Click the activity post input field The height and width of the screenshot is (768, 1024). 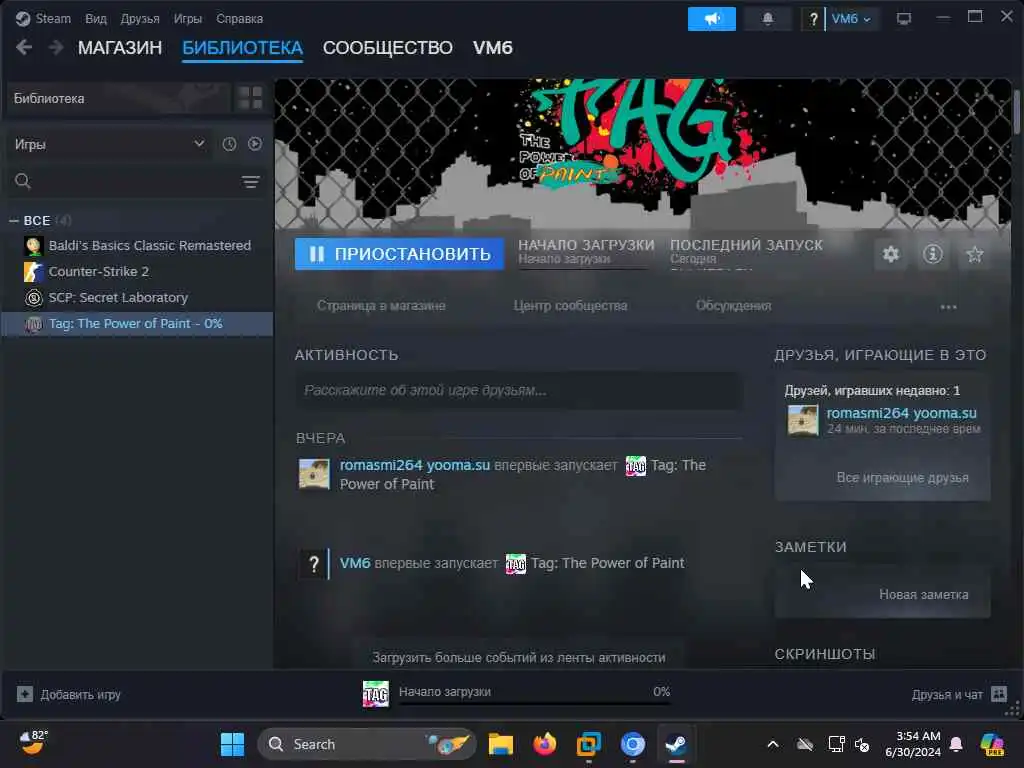click(x=519, y=391)
